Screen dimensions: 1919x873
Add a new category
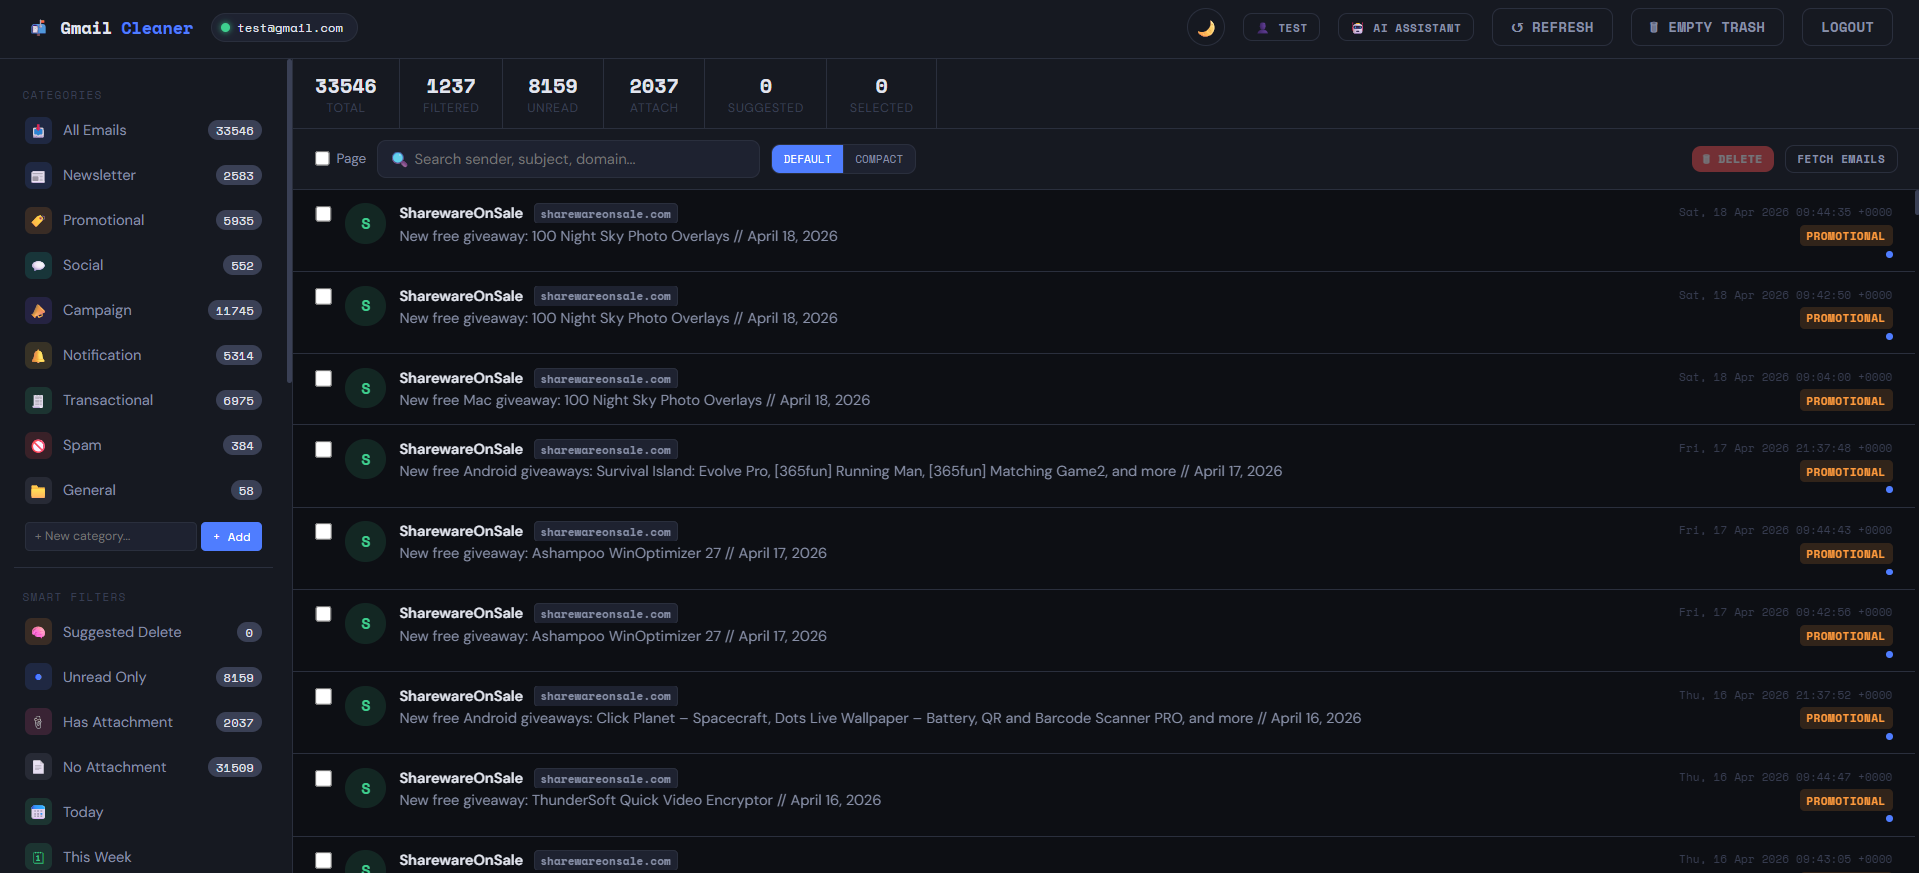[231, 537]
